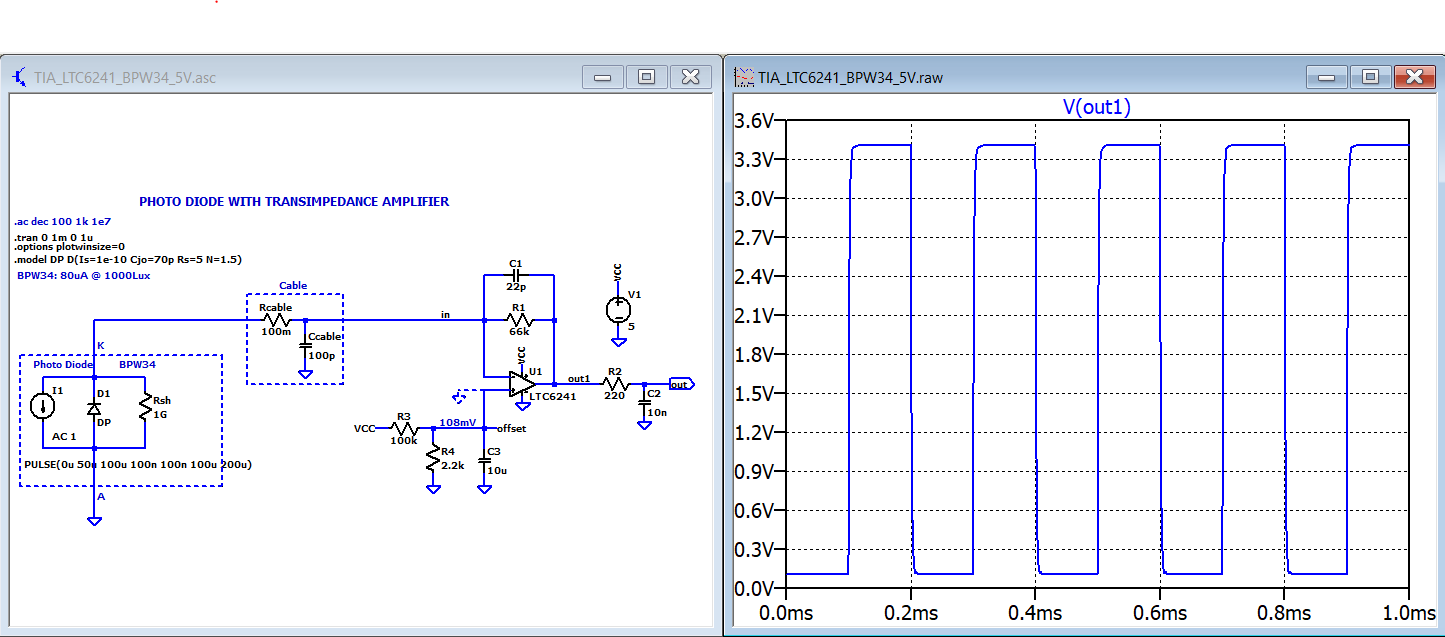The width and height of the screenshot is (1445, 637).
Task: Click the 0.4ms time axis label
Action: pyautogui.click(x=1035, y=612)
